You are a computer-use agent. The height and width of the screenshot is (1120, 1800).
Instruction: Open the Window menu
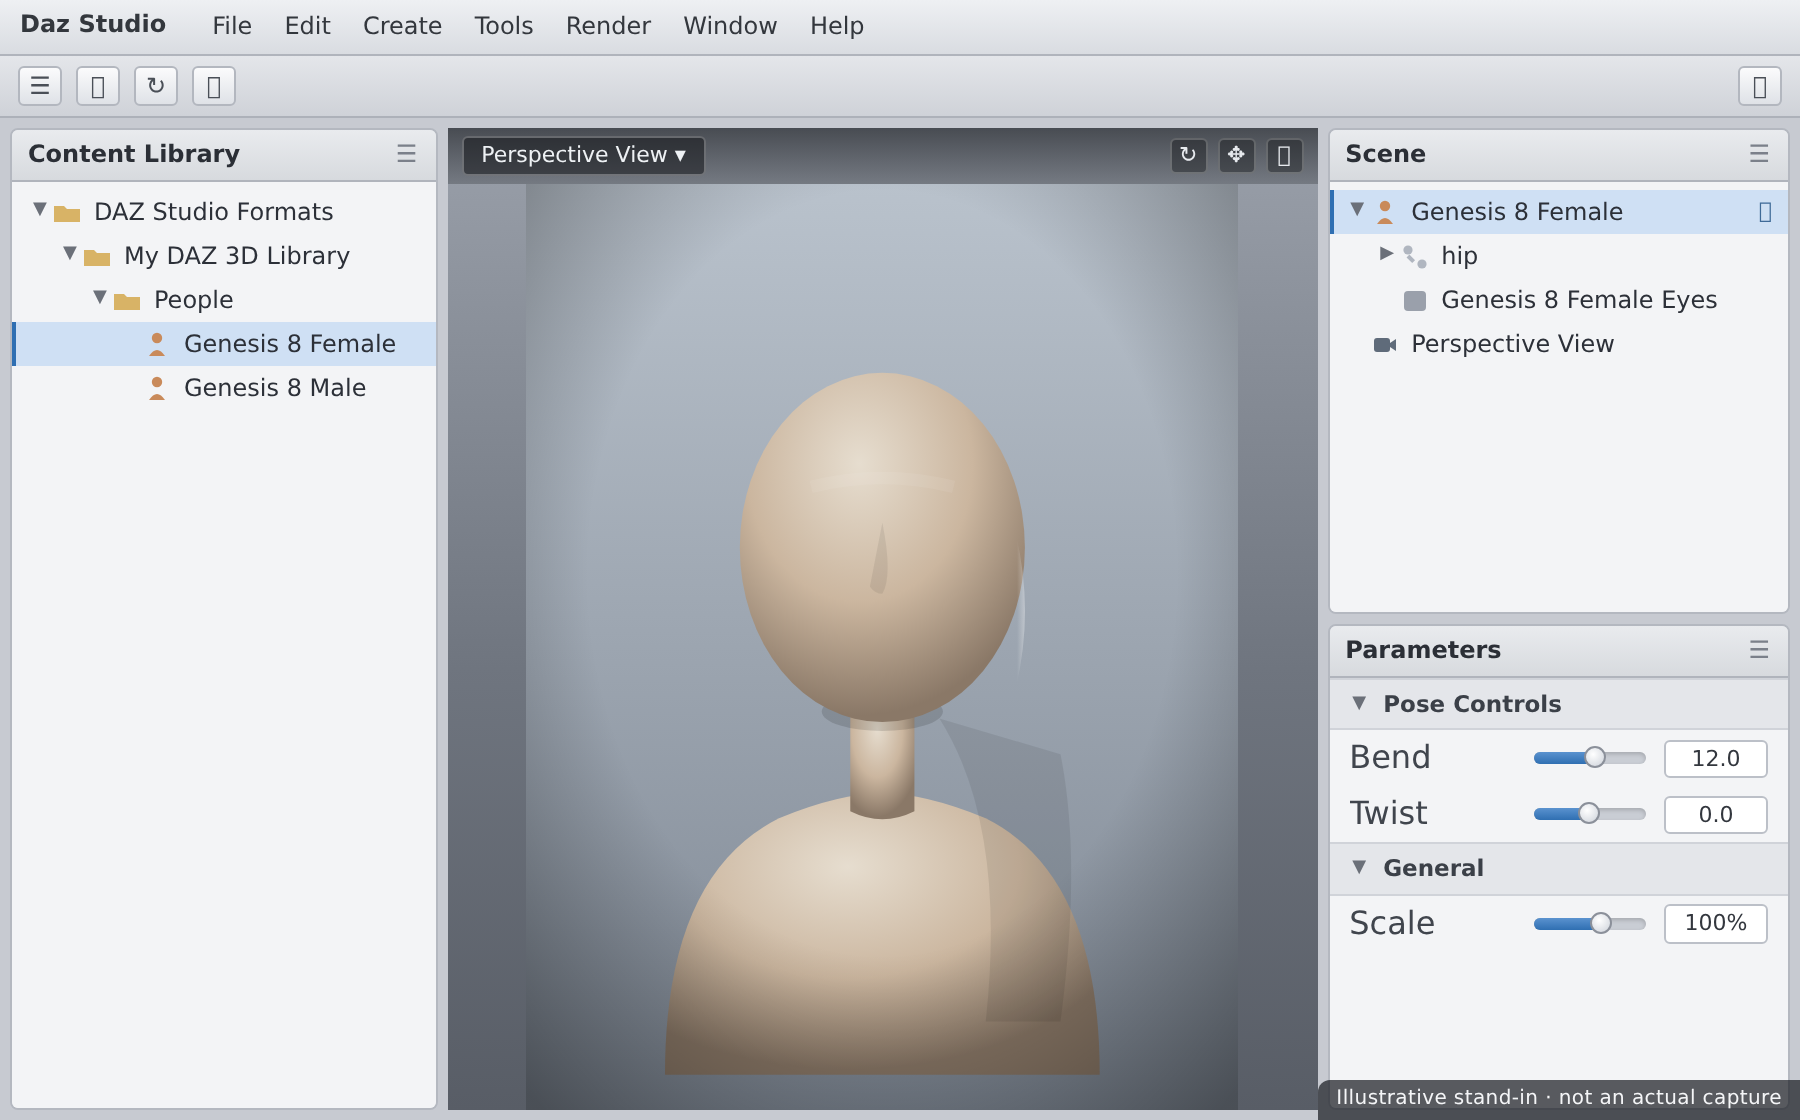[730, 26]
